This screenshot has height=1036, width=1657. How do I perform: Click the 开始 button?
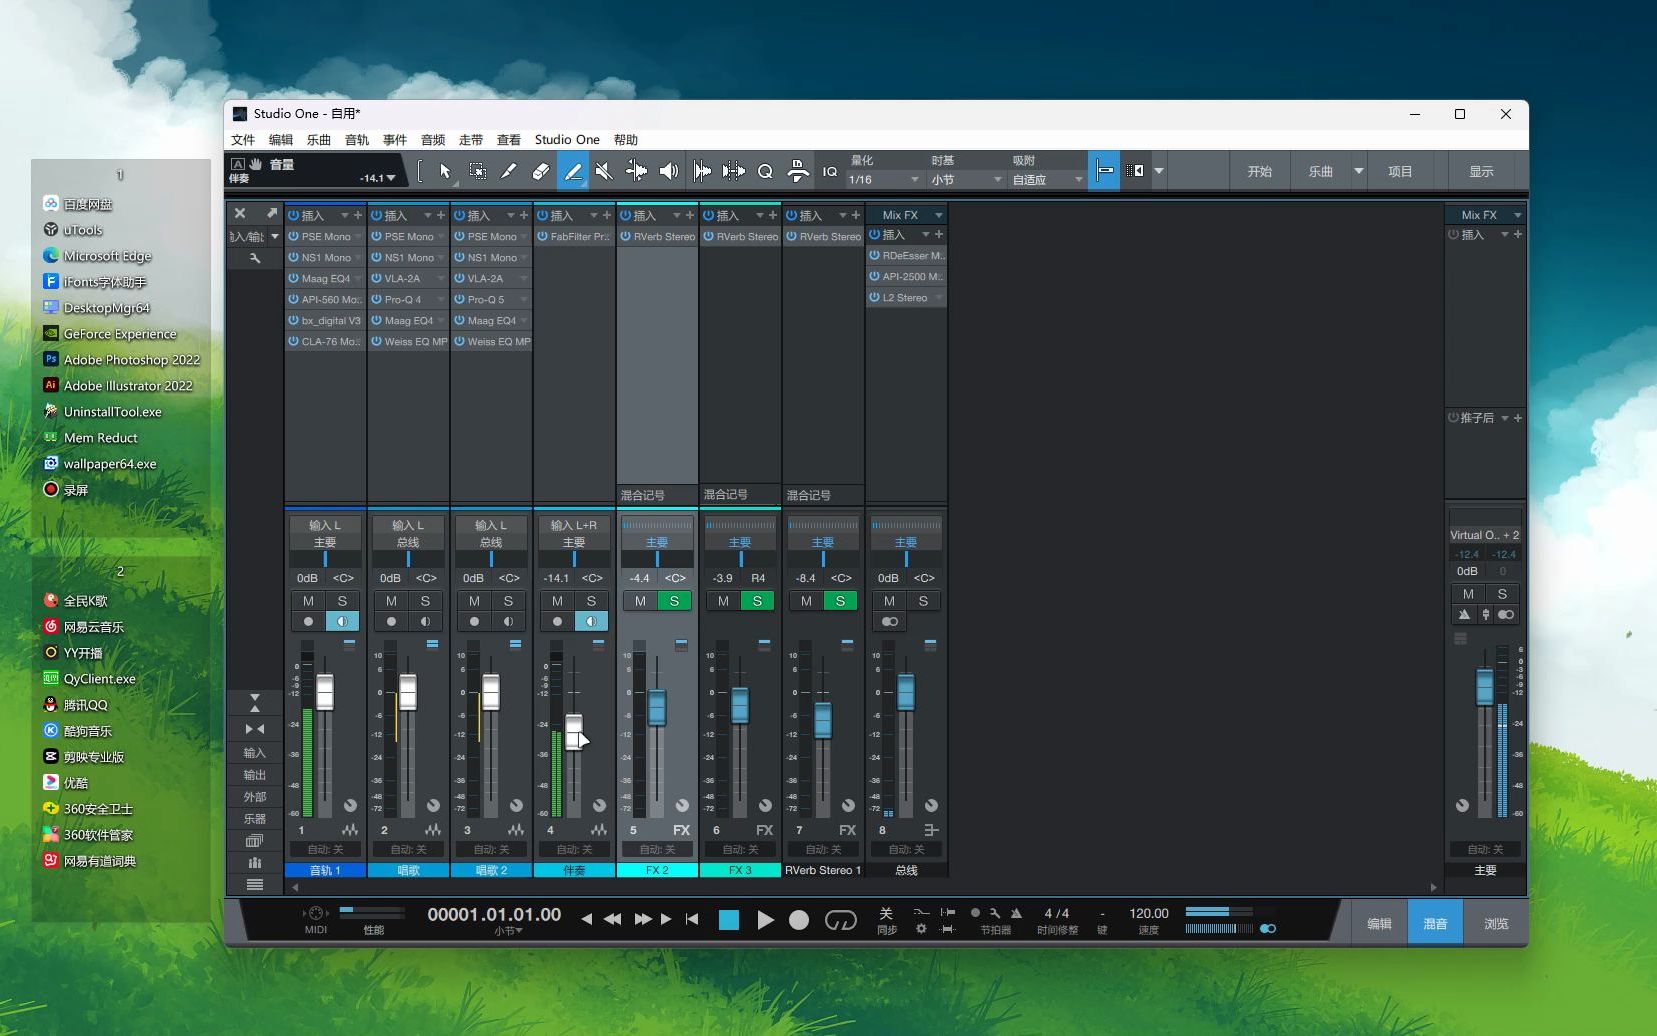tap(1260, 171)
